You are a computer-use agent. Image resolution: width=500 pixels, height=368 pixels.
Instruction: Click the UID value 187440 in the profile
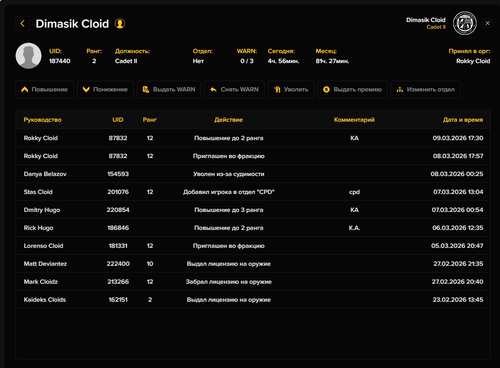[x=60, y=61]
